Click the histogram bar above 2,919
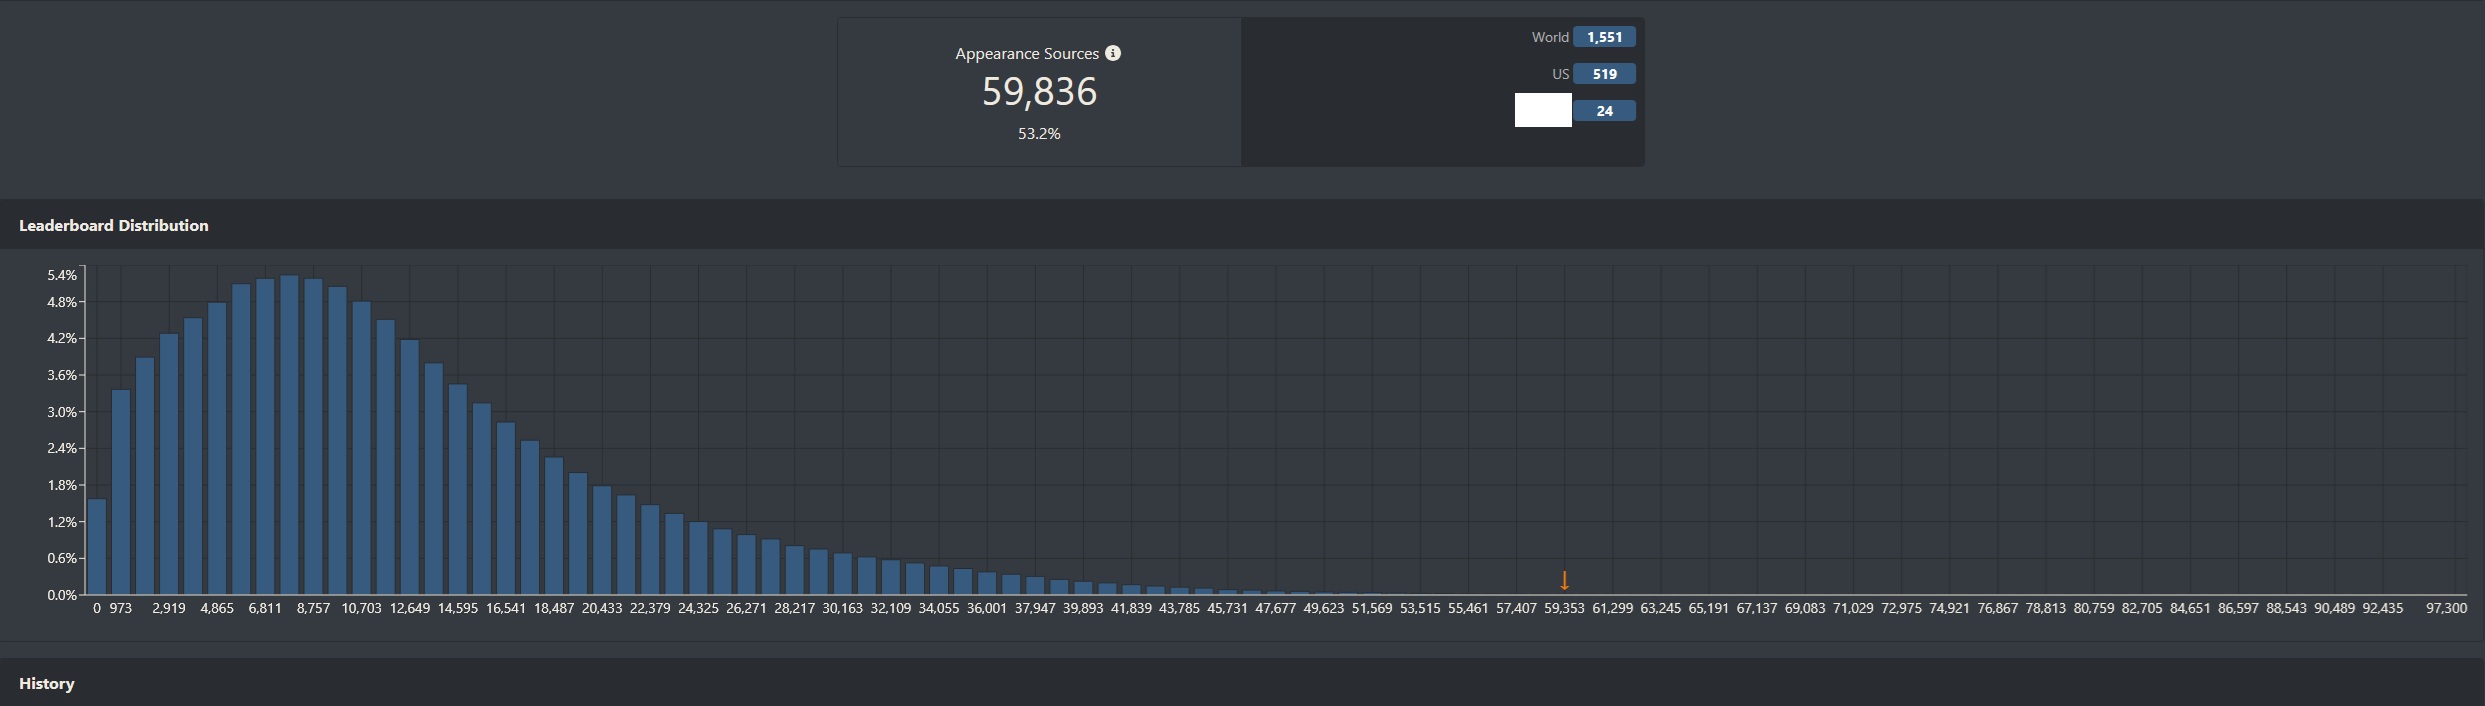The image size is (2485, 706). [x=169, y=464]
